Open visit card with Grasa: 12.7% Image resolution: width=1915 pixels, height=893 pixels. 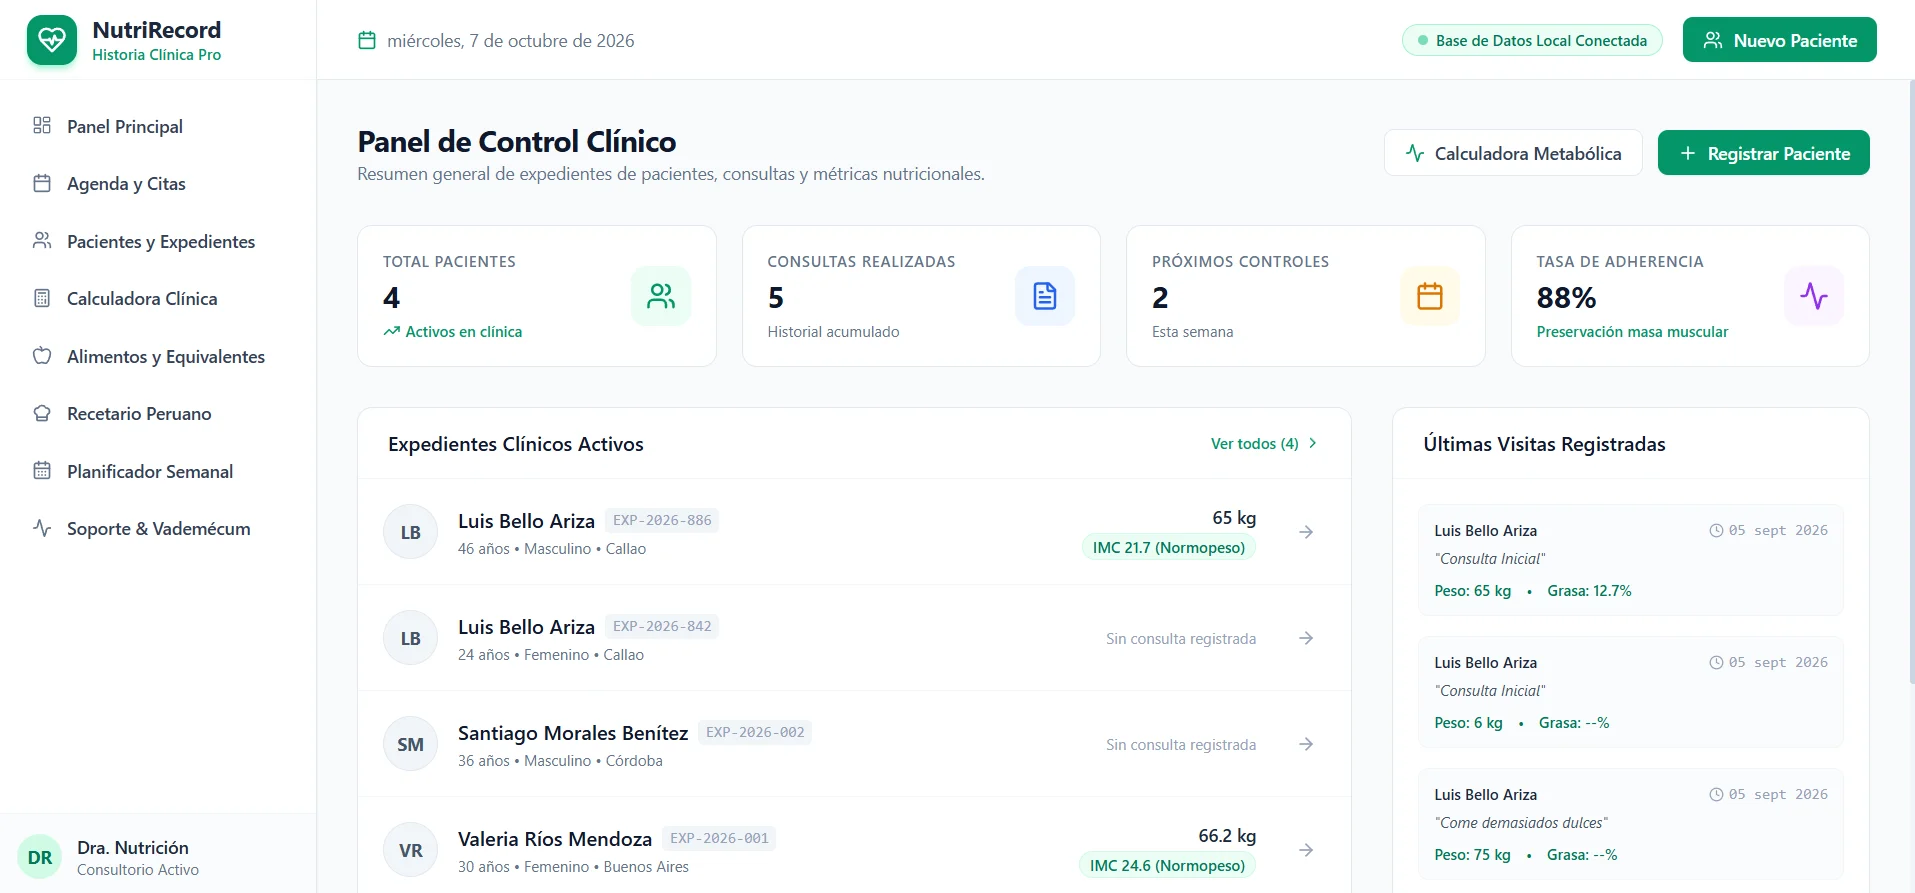tap(1631, 560)
